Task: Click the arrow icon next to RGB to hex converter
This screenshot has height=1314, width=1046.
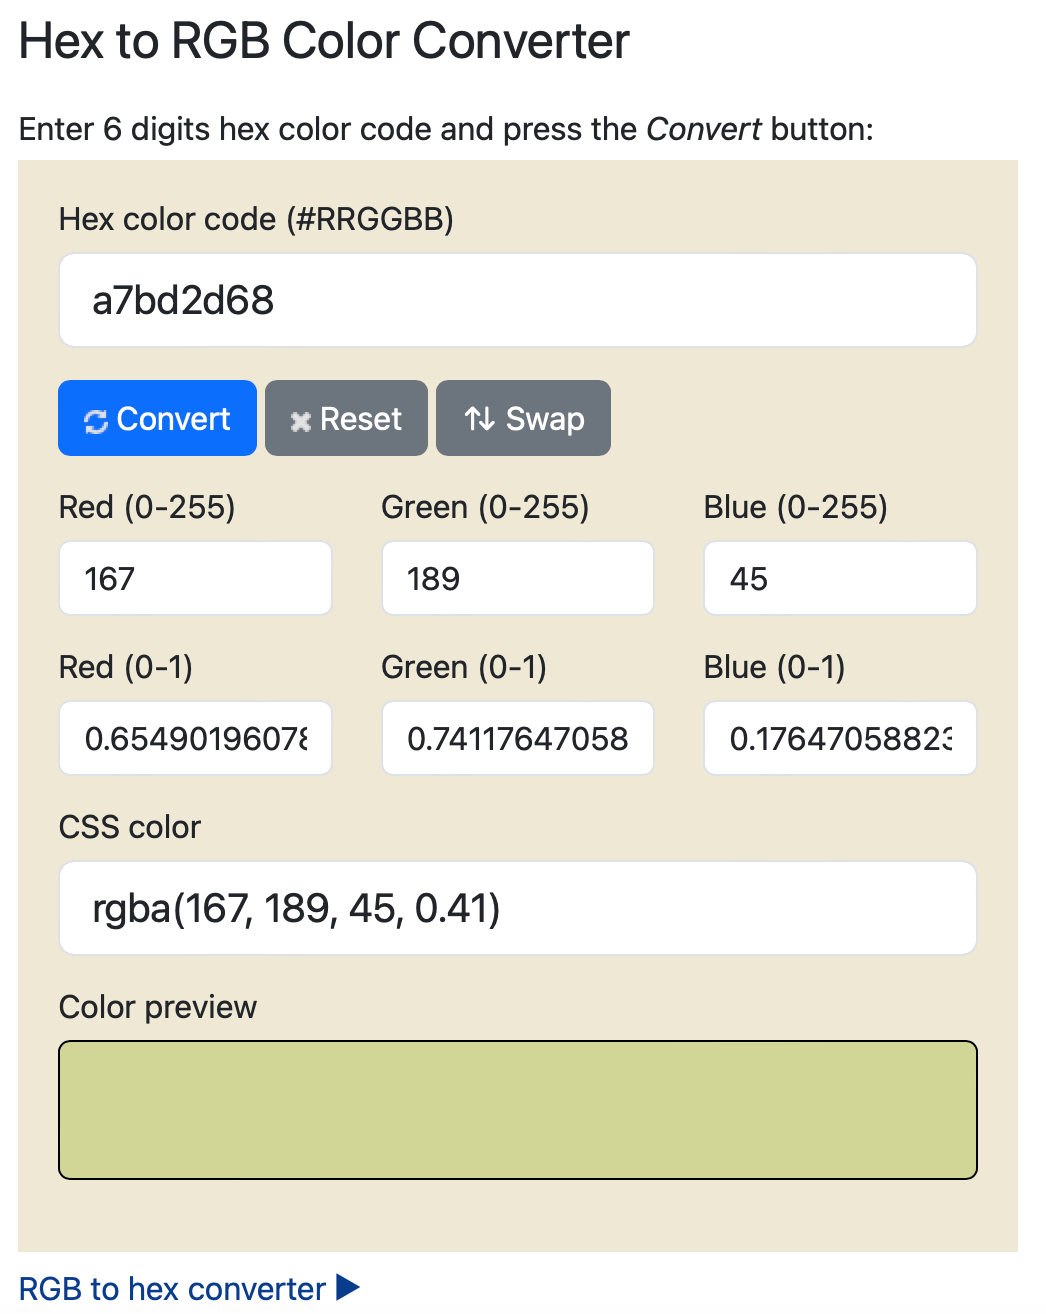Action: pos(348,1288)
